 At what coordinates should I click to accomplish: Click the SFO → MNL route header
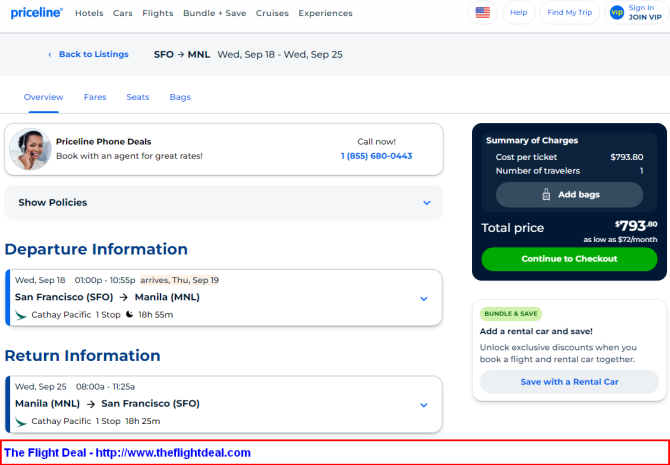(182, 55)
